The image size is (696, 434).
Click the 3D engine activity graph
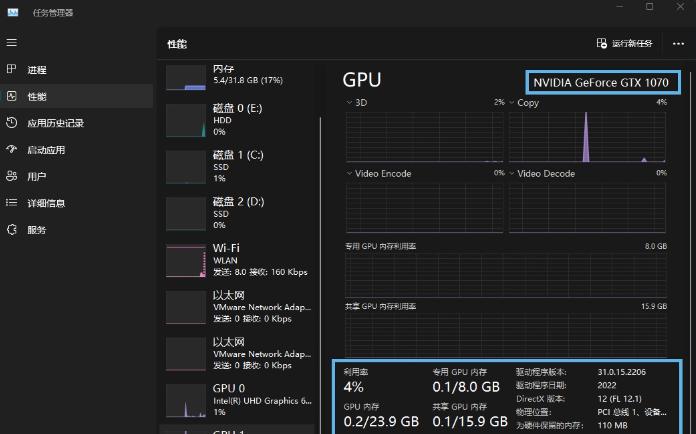coord(425,137)
